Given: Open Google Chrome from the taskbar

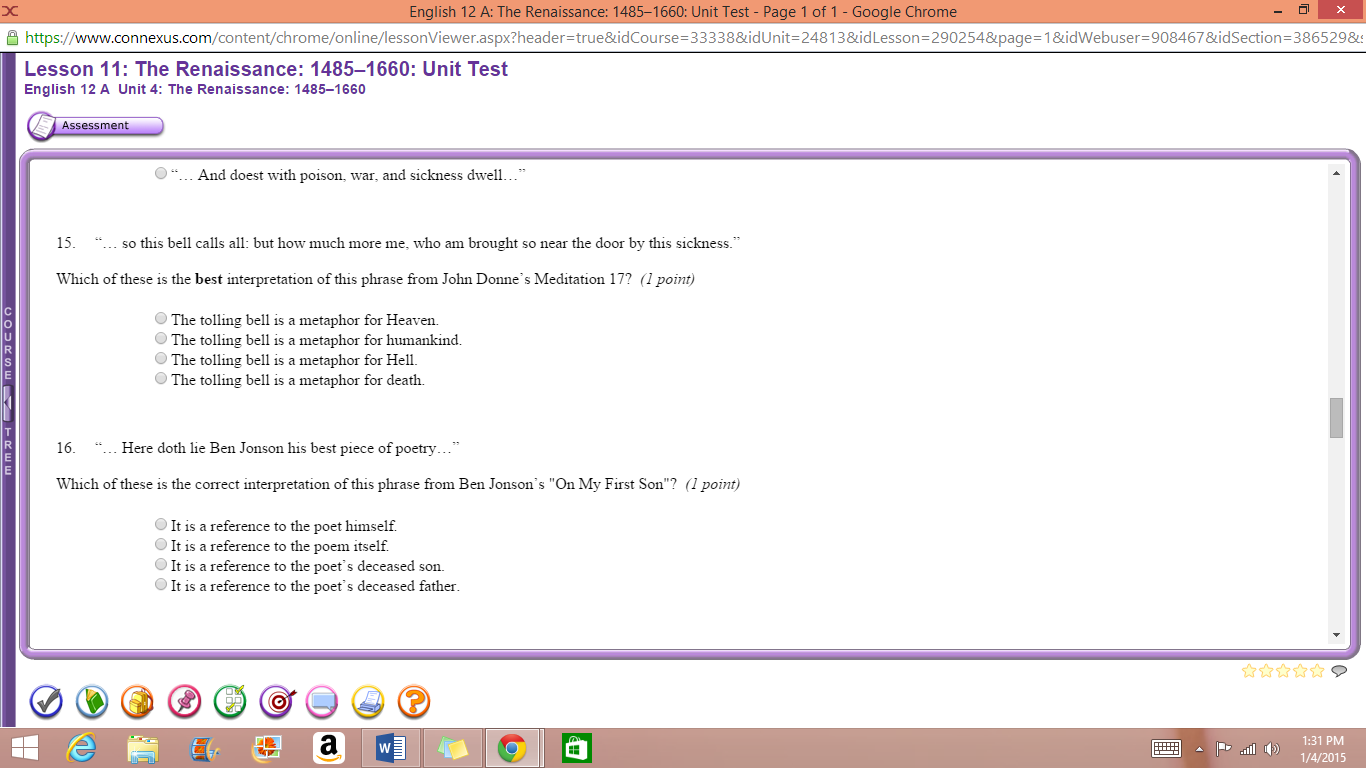Looking at the screenshot, I should [x=514, y=747].
